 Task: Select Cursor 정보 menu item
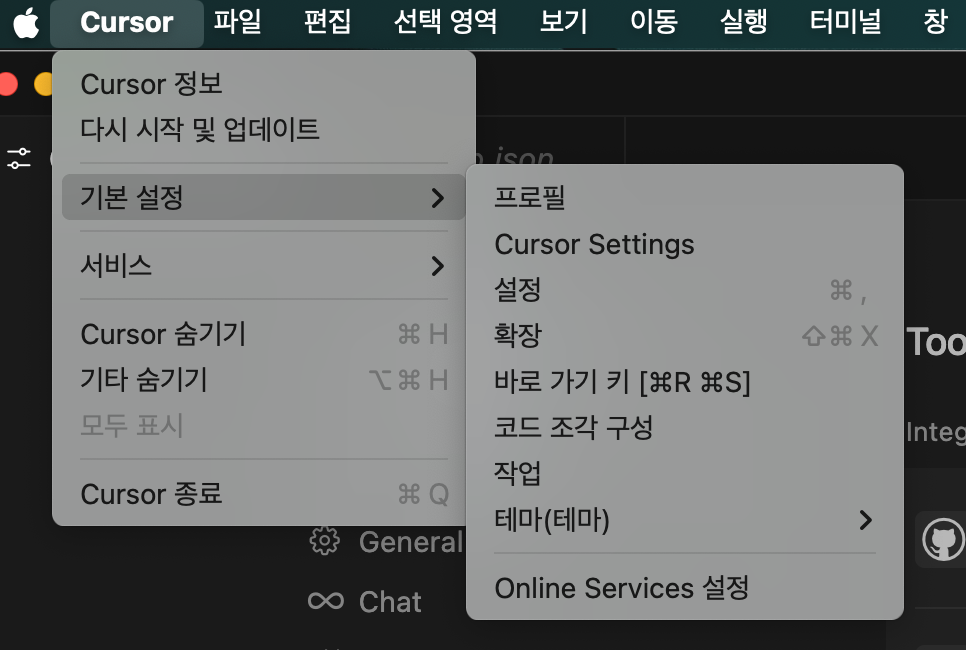(264, 84)
